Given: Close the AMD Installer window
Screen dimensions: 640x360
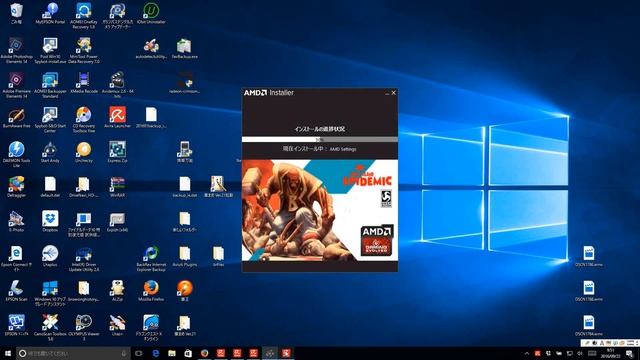Looking at the screenshot, I should point(393,93).
